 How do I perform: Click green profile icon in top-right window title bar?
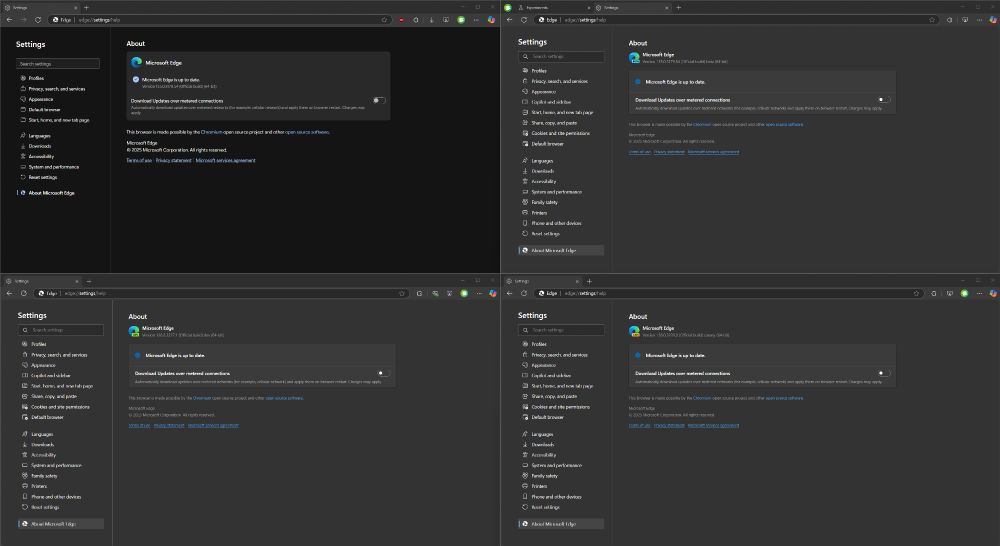point(508,8)
